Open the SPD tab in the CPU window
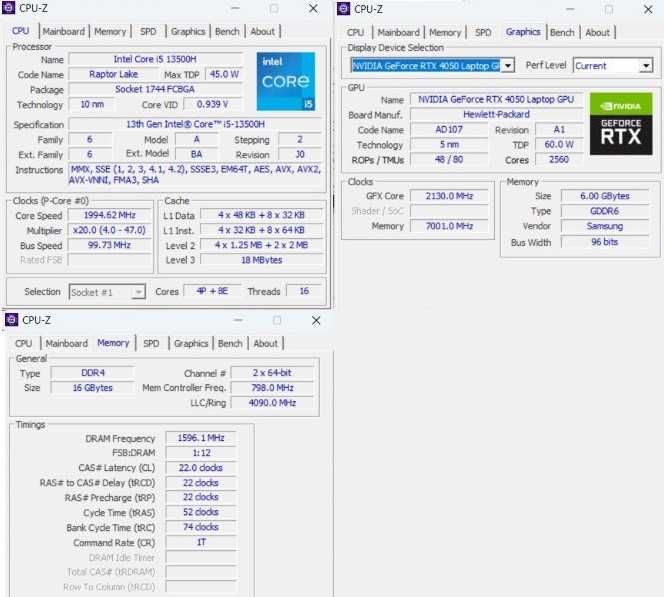 [148, 31]
